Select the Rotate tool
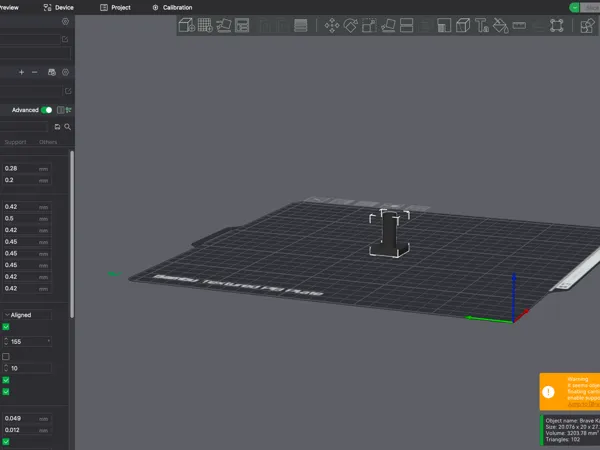The image size is (600, 450). click(351, 26)
